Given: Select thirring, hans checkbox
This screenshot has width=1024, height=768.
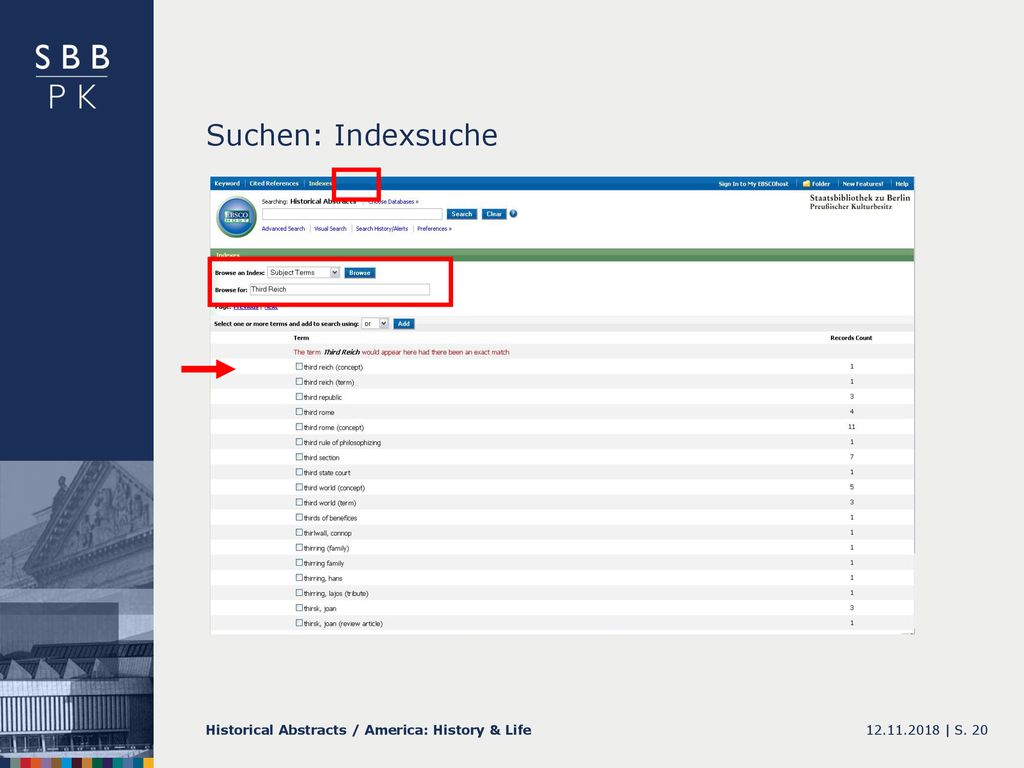Looking at the screenshot, I should click(x=299, y=577).
